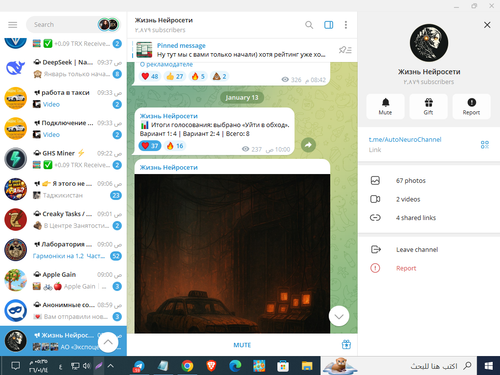Add the fire 16 reaction

click(x=175, y=146)
